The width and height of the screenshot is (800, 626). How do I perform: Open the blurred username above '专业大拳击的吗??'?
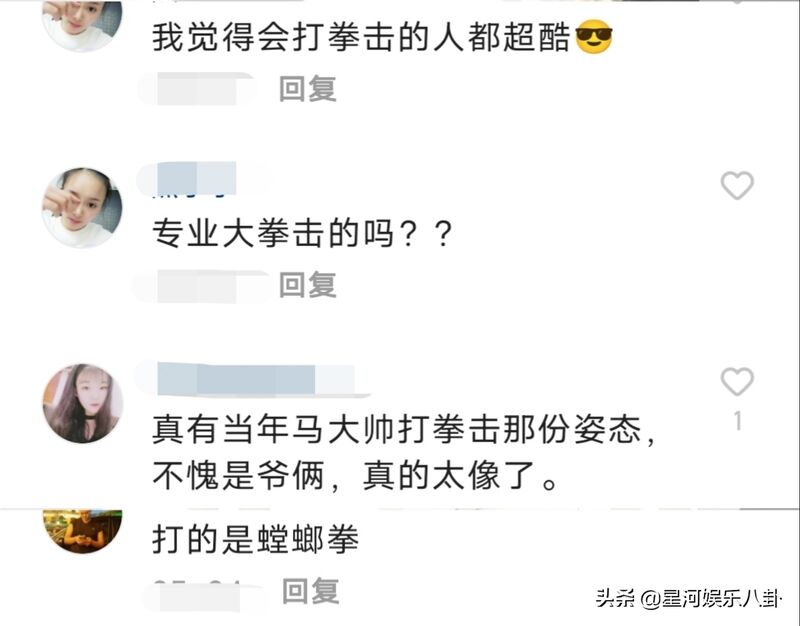(196, 179)
